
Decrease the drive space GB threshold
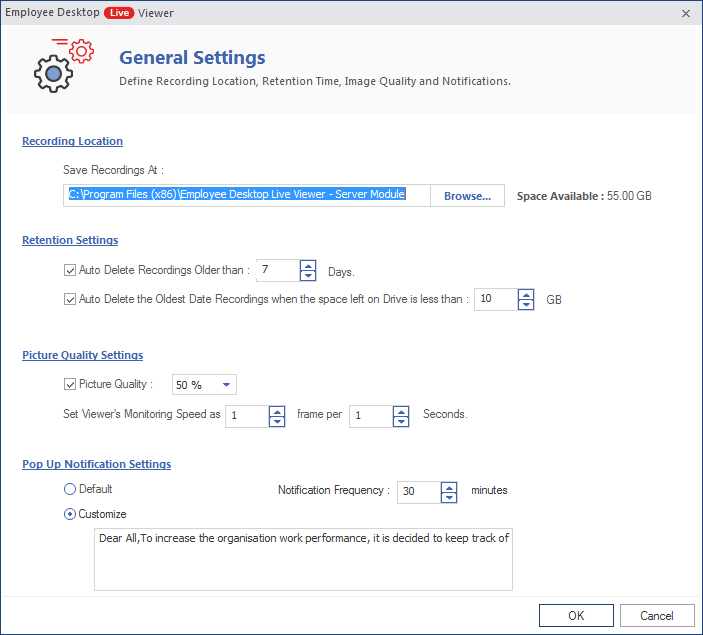(526, 304)
